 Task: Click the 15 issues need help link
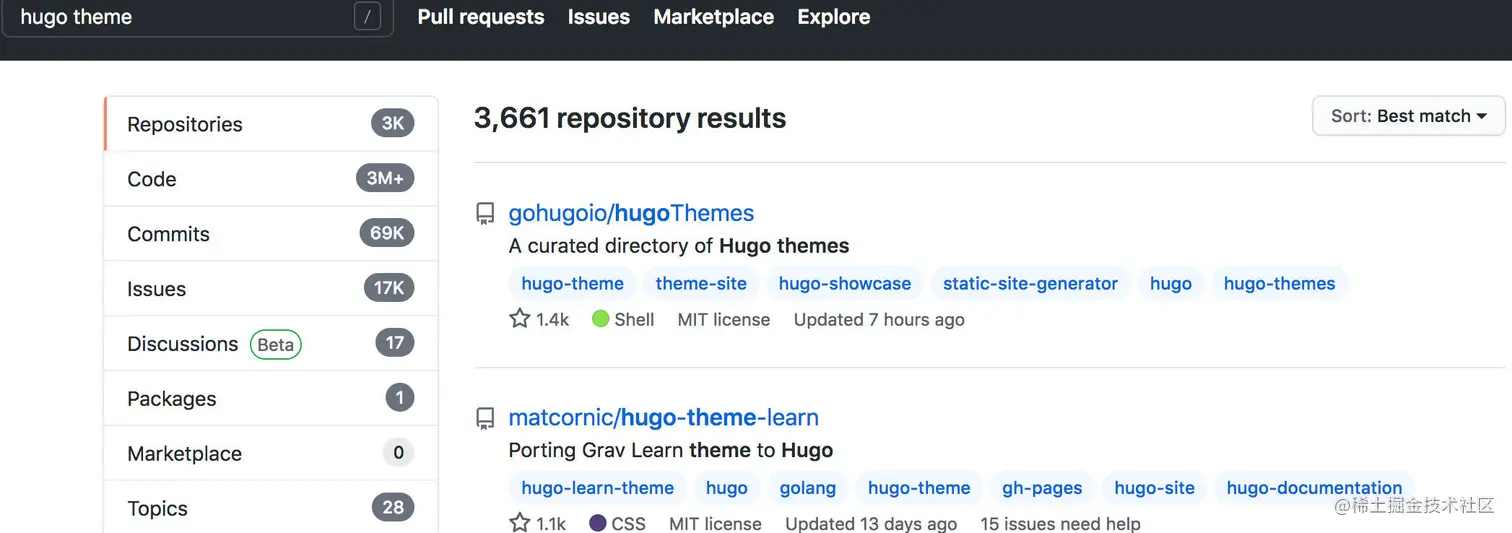1060,524
